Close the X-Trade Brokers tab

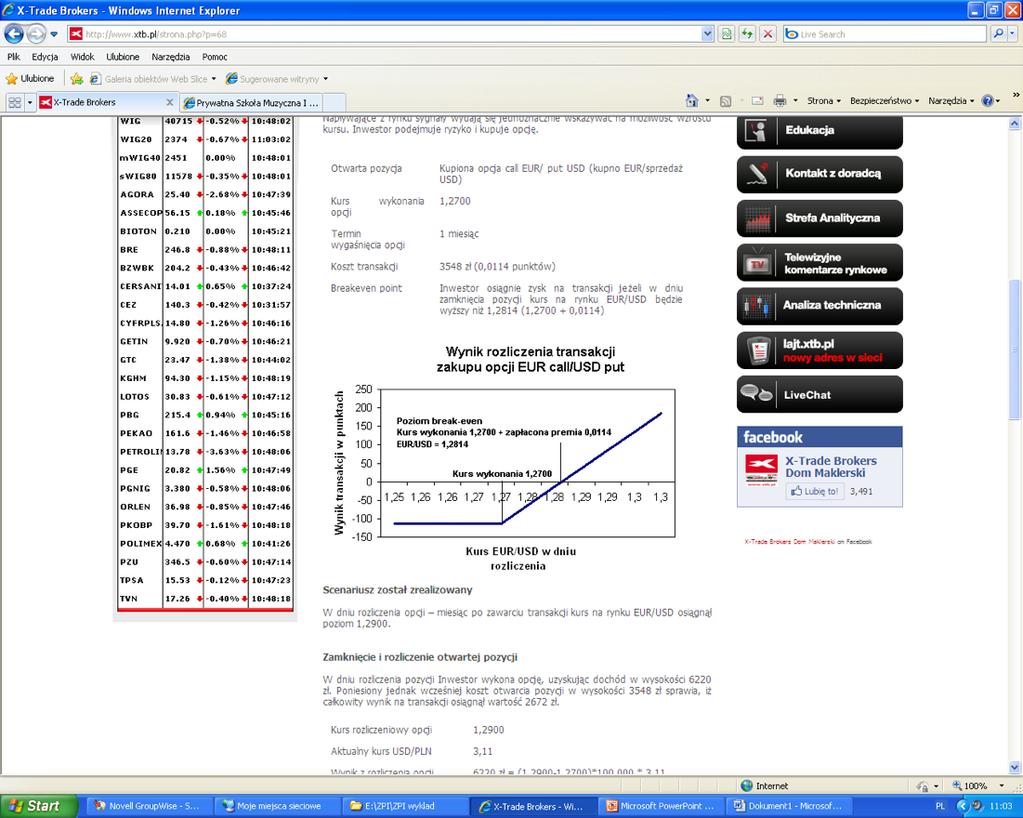point(170,102)
